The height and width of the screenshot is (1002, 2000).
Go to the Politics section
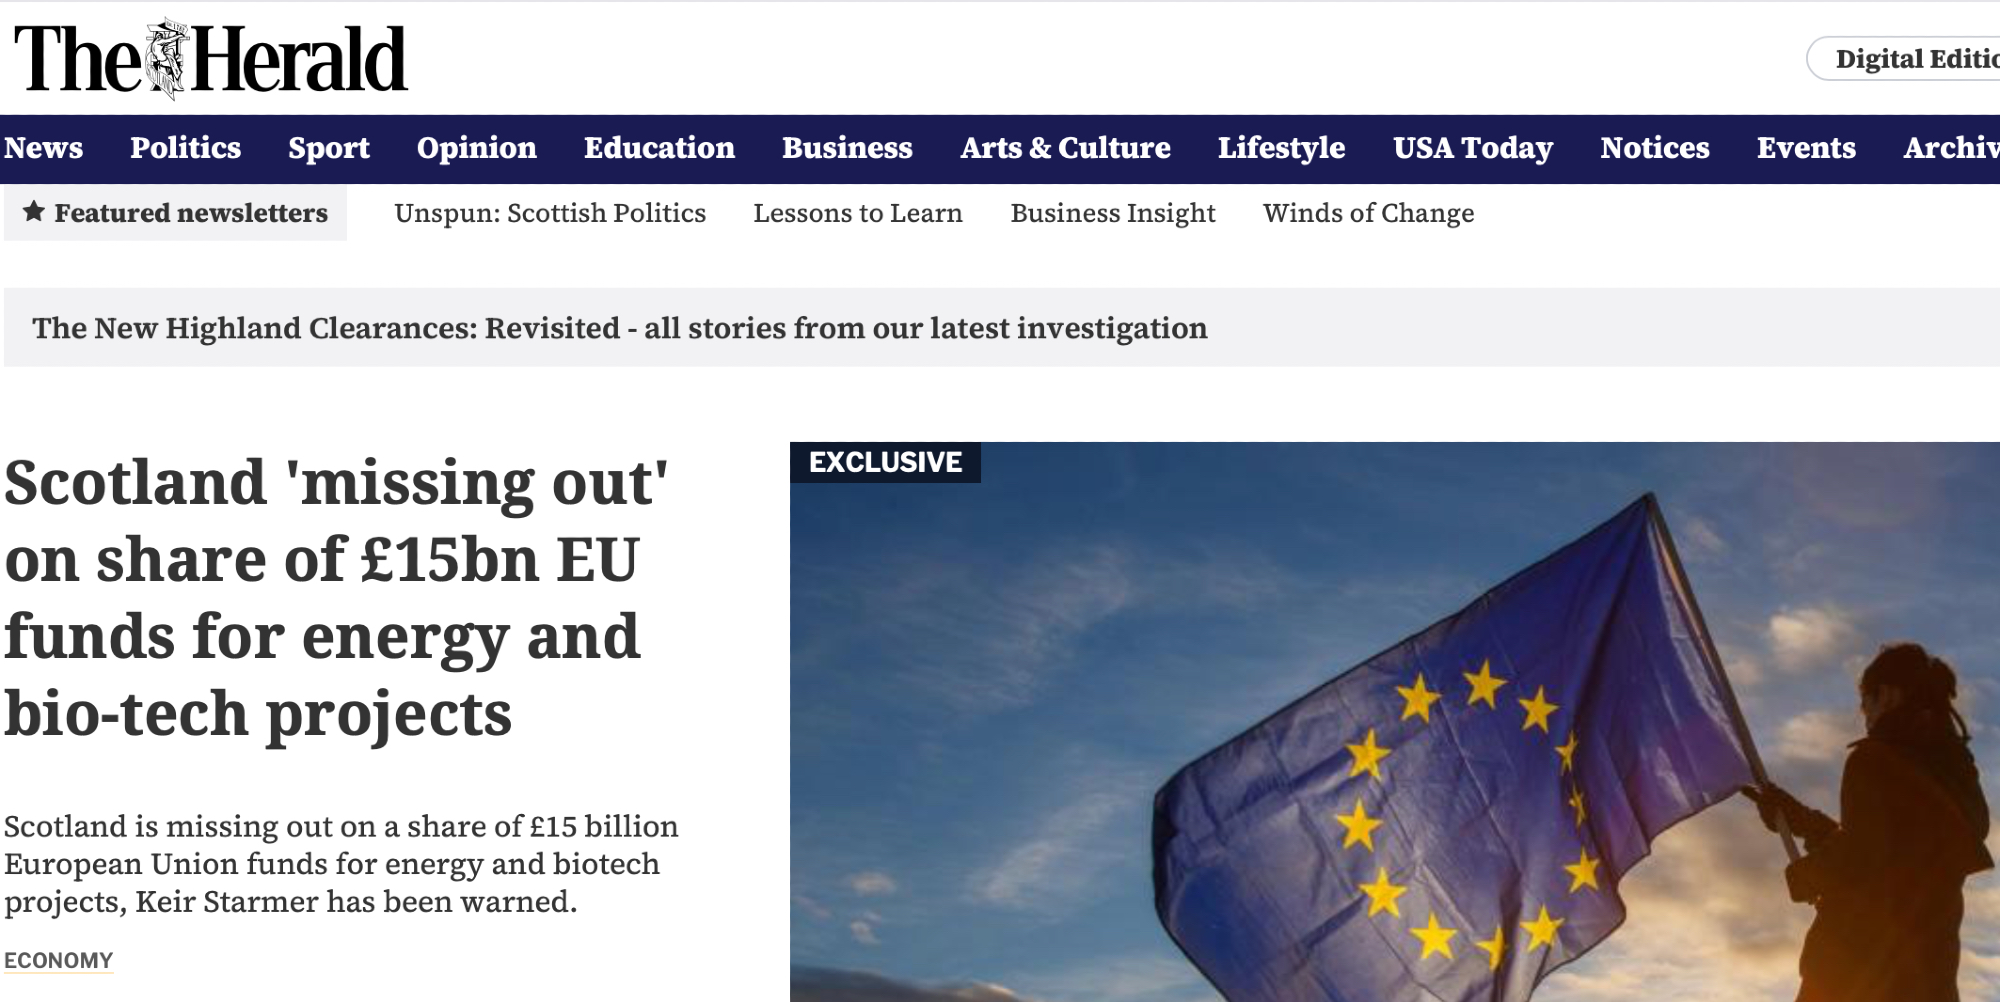pos(185,148)
